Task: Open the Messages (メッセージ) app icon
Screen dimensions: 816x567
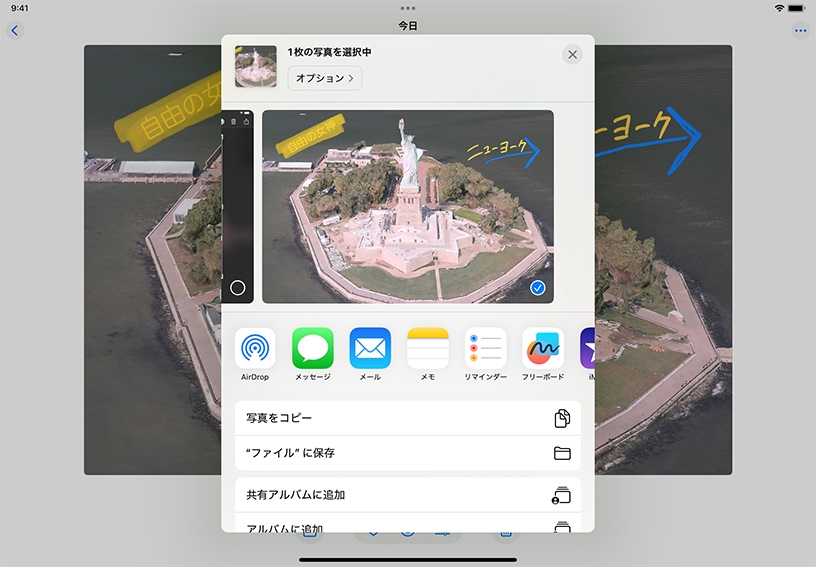Action: click(x=313, y=348)
